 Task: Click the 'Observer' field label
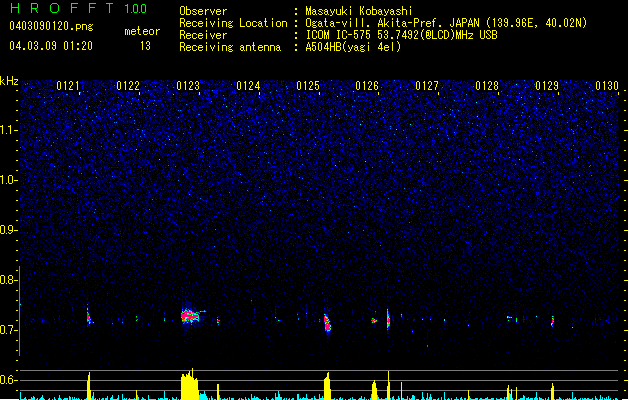[x=203, y=11]
